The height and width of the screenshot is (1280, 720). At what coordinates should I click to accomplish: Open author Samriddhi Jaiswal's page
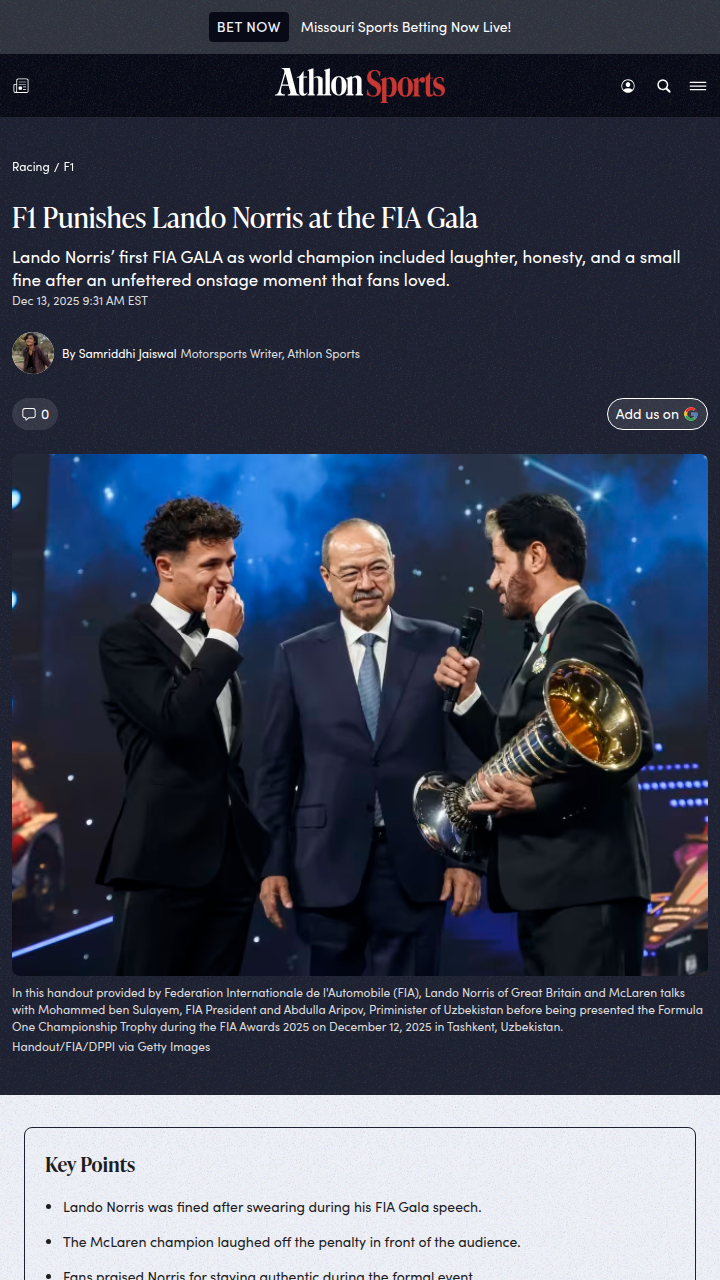coord(126,354)
